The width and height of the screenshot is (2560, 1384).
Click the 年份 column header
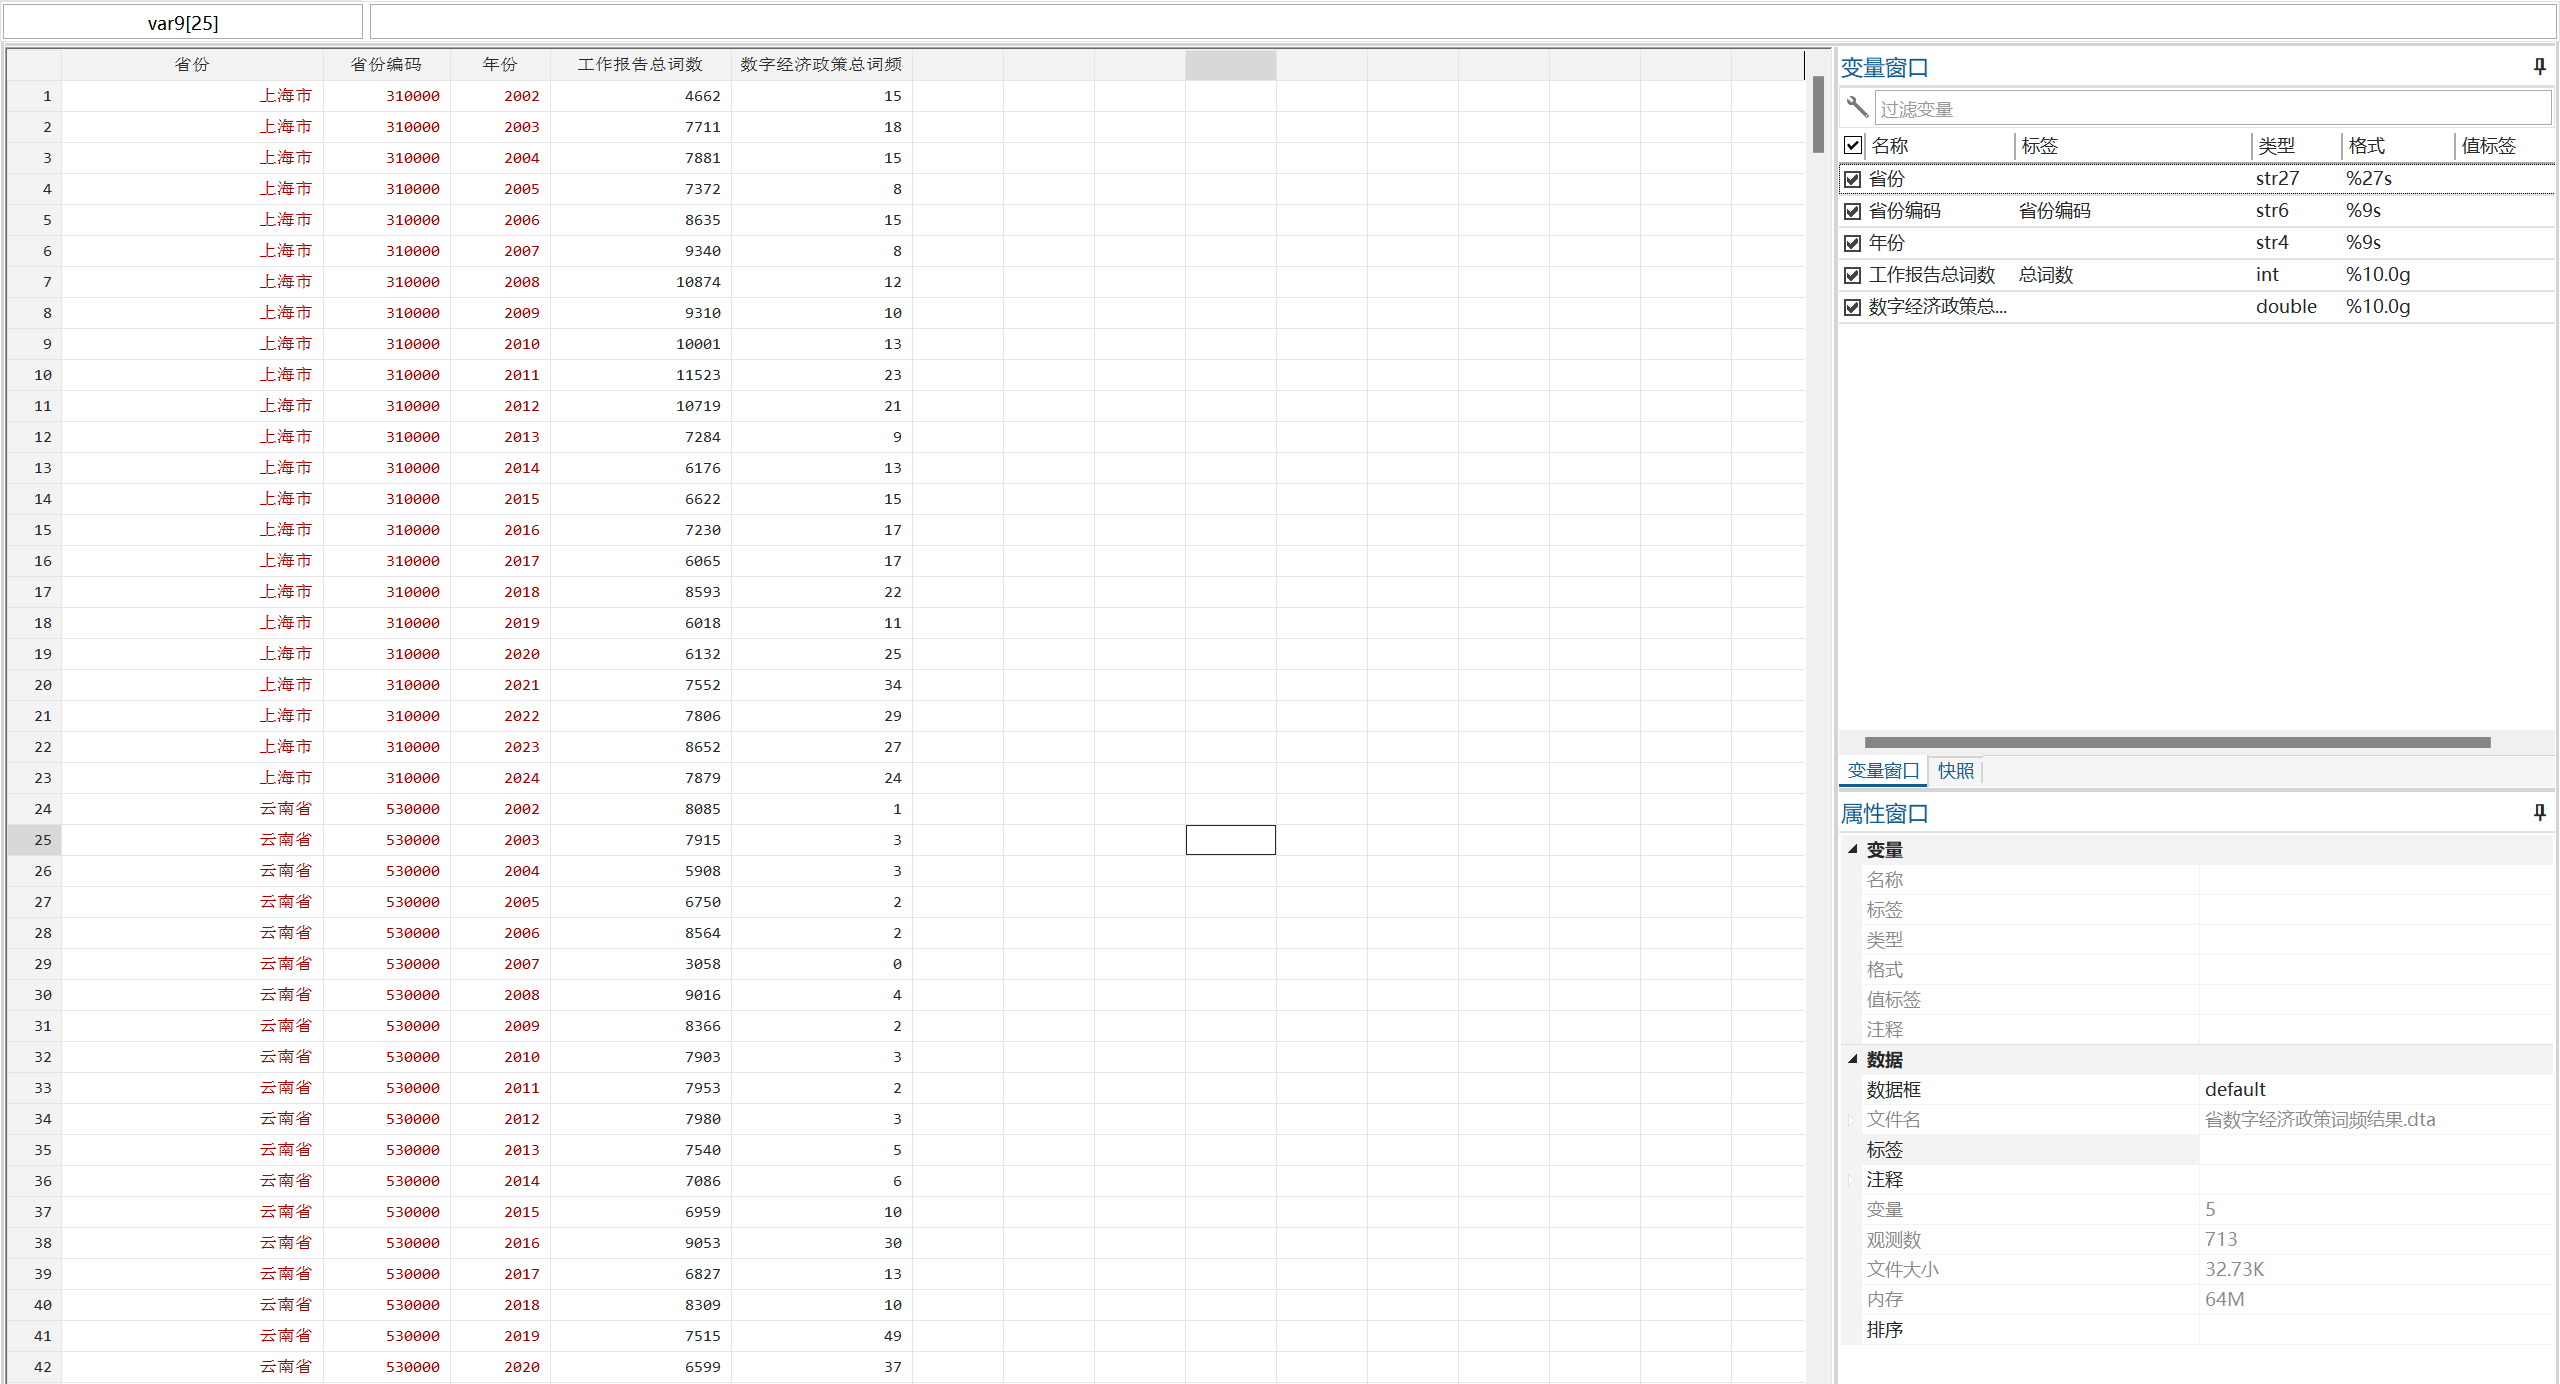point(500,65)
